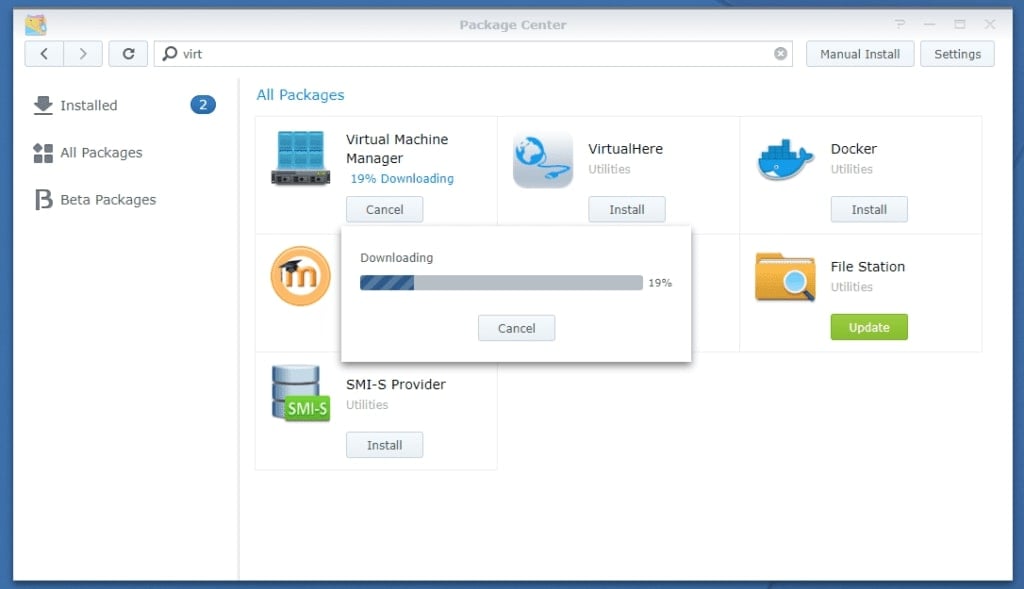
Task: Click the Docker package name
Action: (854, 149)
